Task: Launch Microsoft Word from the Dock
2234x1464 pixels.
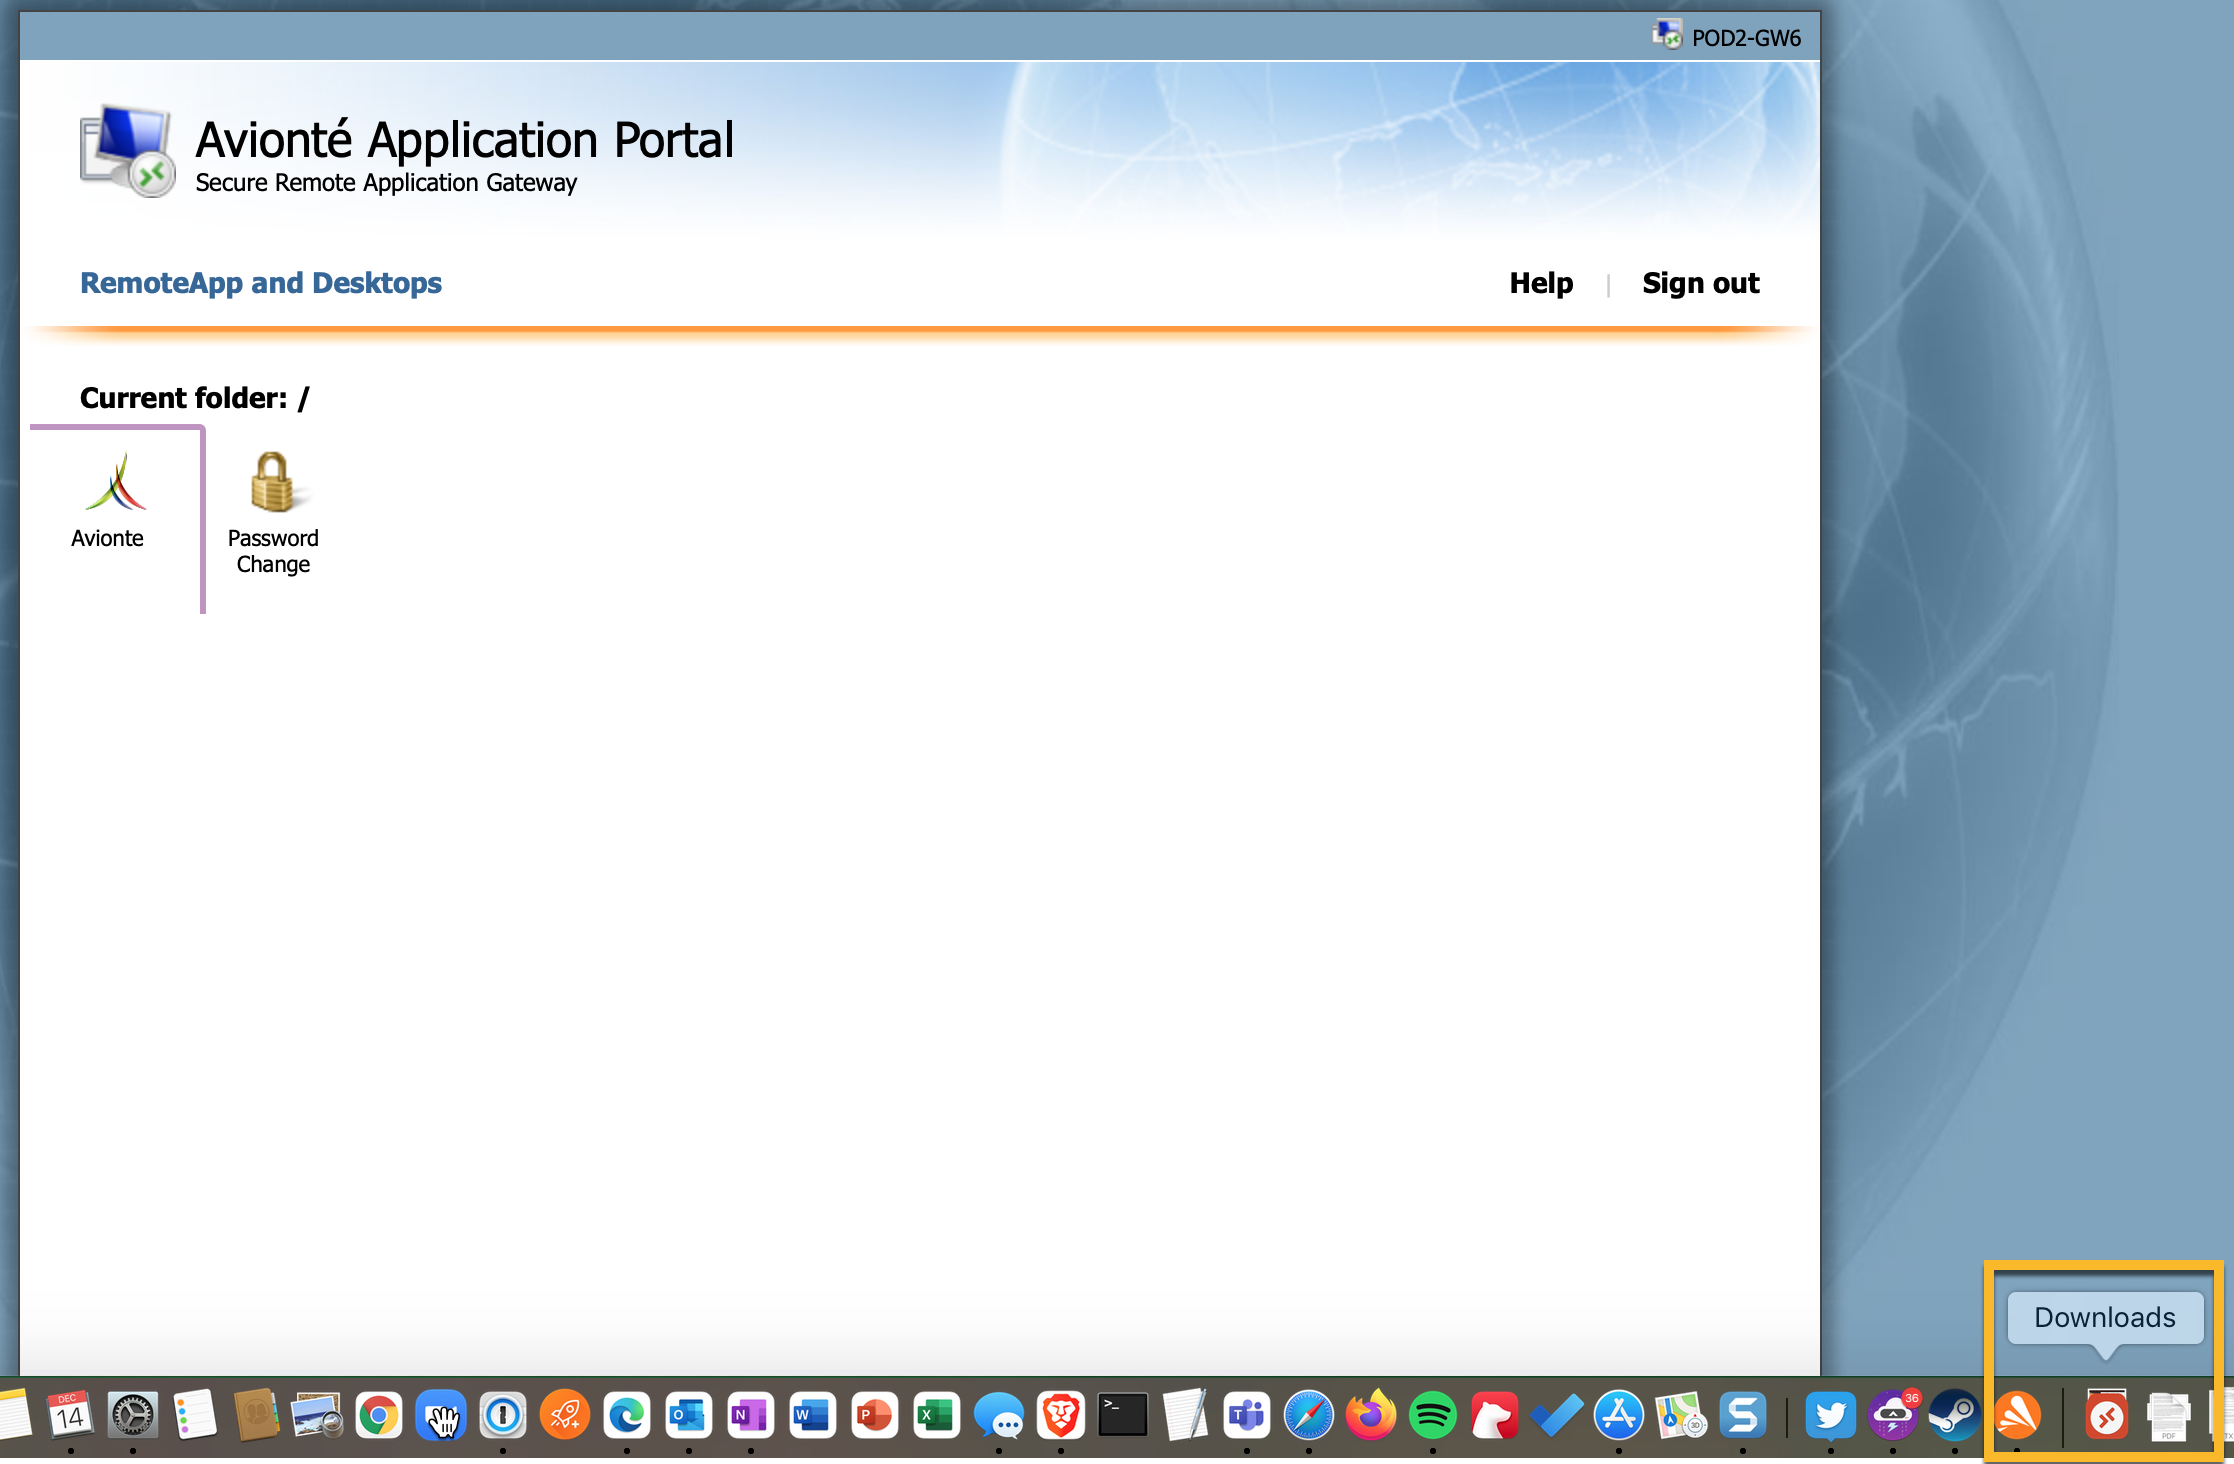Action: click(812, 1415)
